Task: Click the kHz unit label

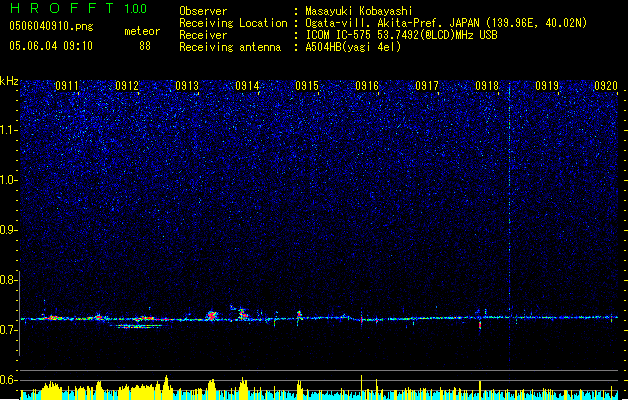Action: pyautogui.click(x=9, y=81)
